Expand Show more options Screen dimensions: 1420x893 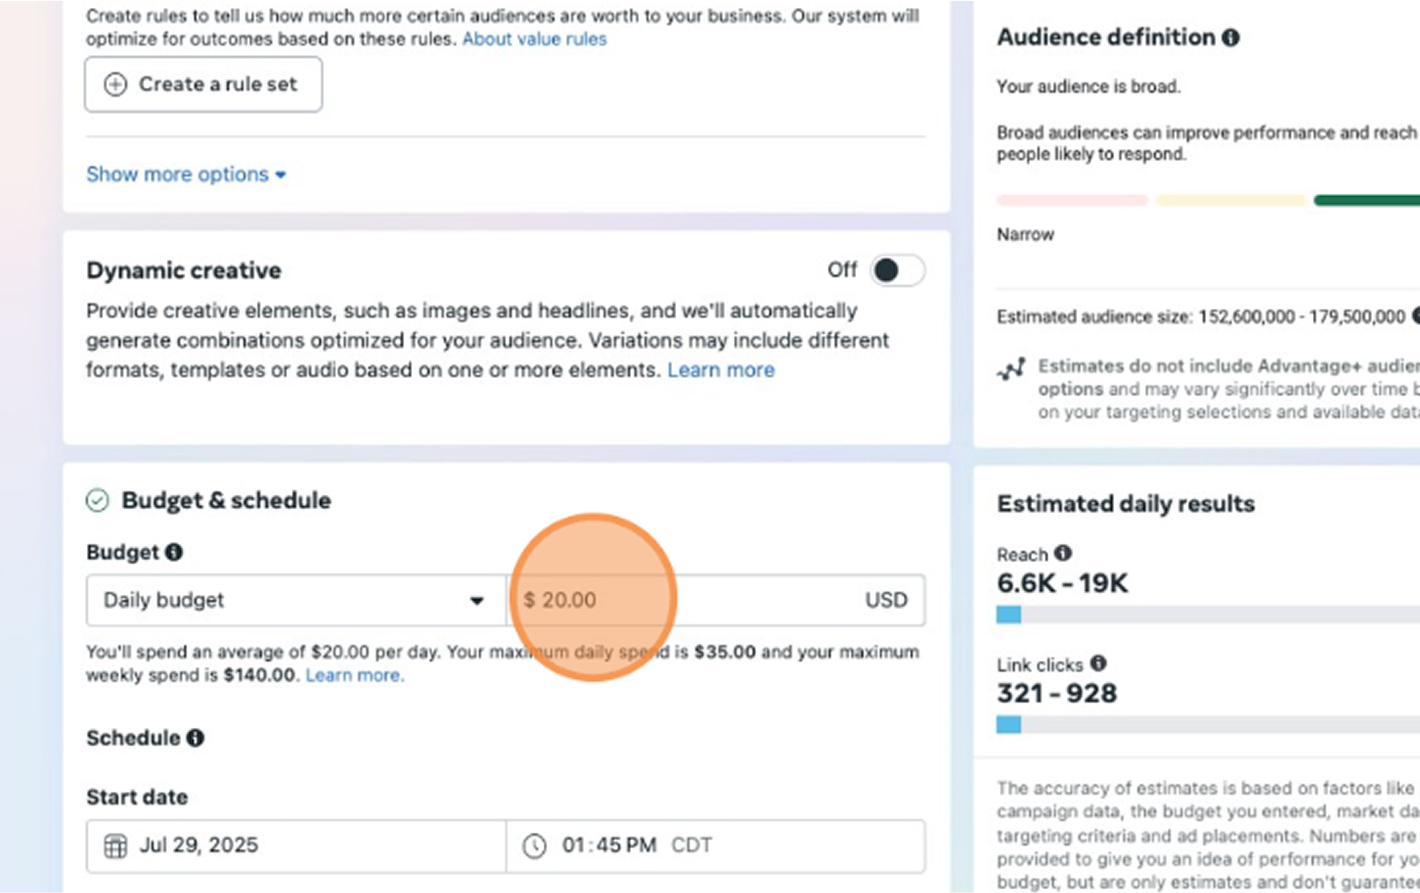(x=186, y=174)
